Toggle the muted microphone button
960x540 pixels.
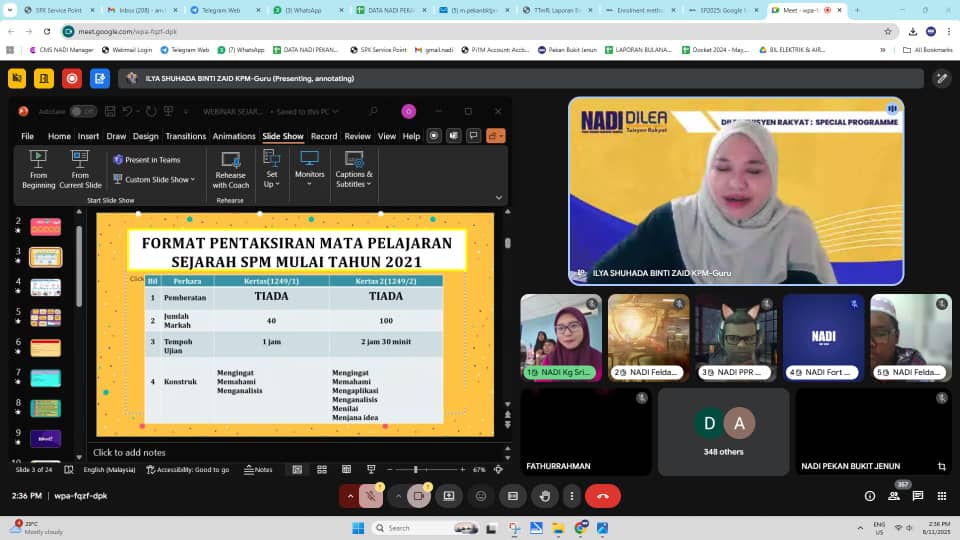(371, 496)
